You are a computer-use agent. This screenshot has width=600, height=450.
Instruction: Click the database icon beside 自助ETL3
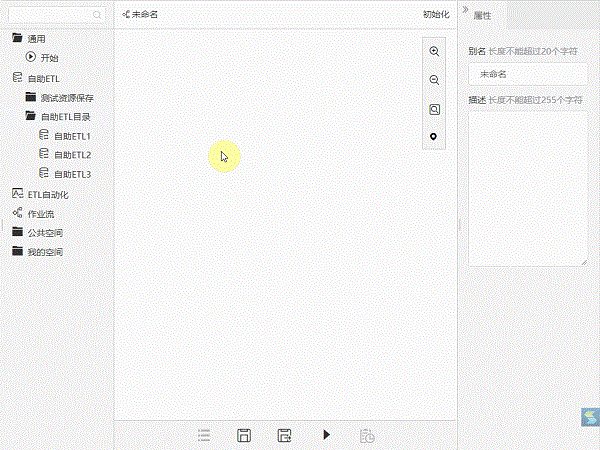point(44,173)
